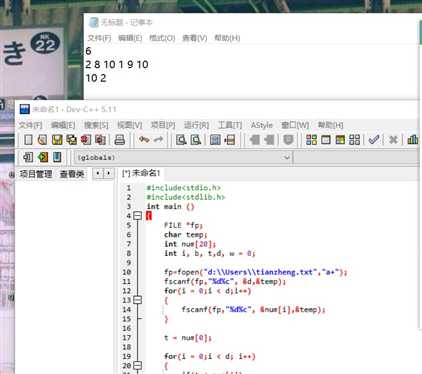Open Dev-C++ 运行[R] menu
Viewport: 422px width, 374px height.
coord(196,125)
